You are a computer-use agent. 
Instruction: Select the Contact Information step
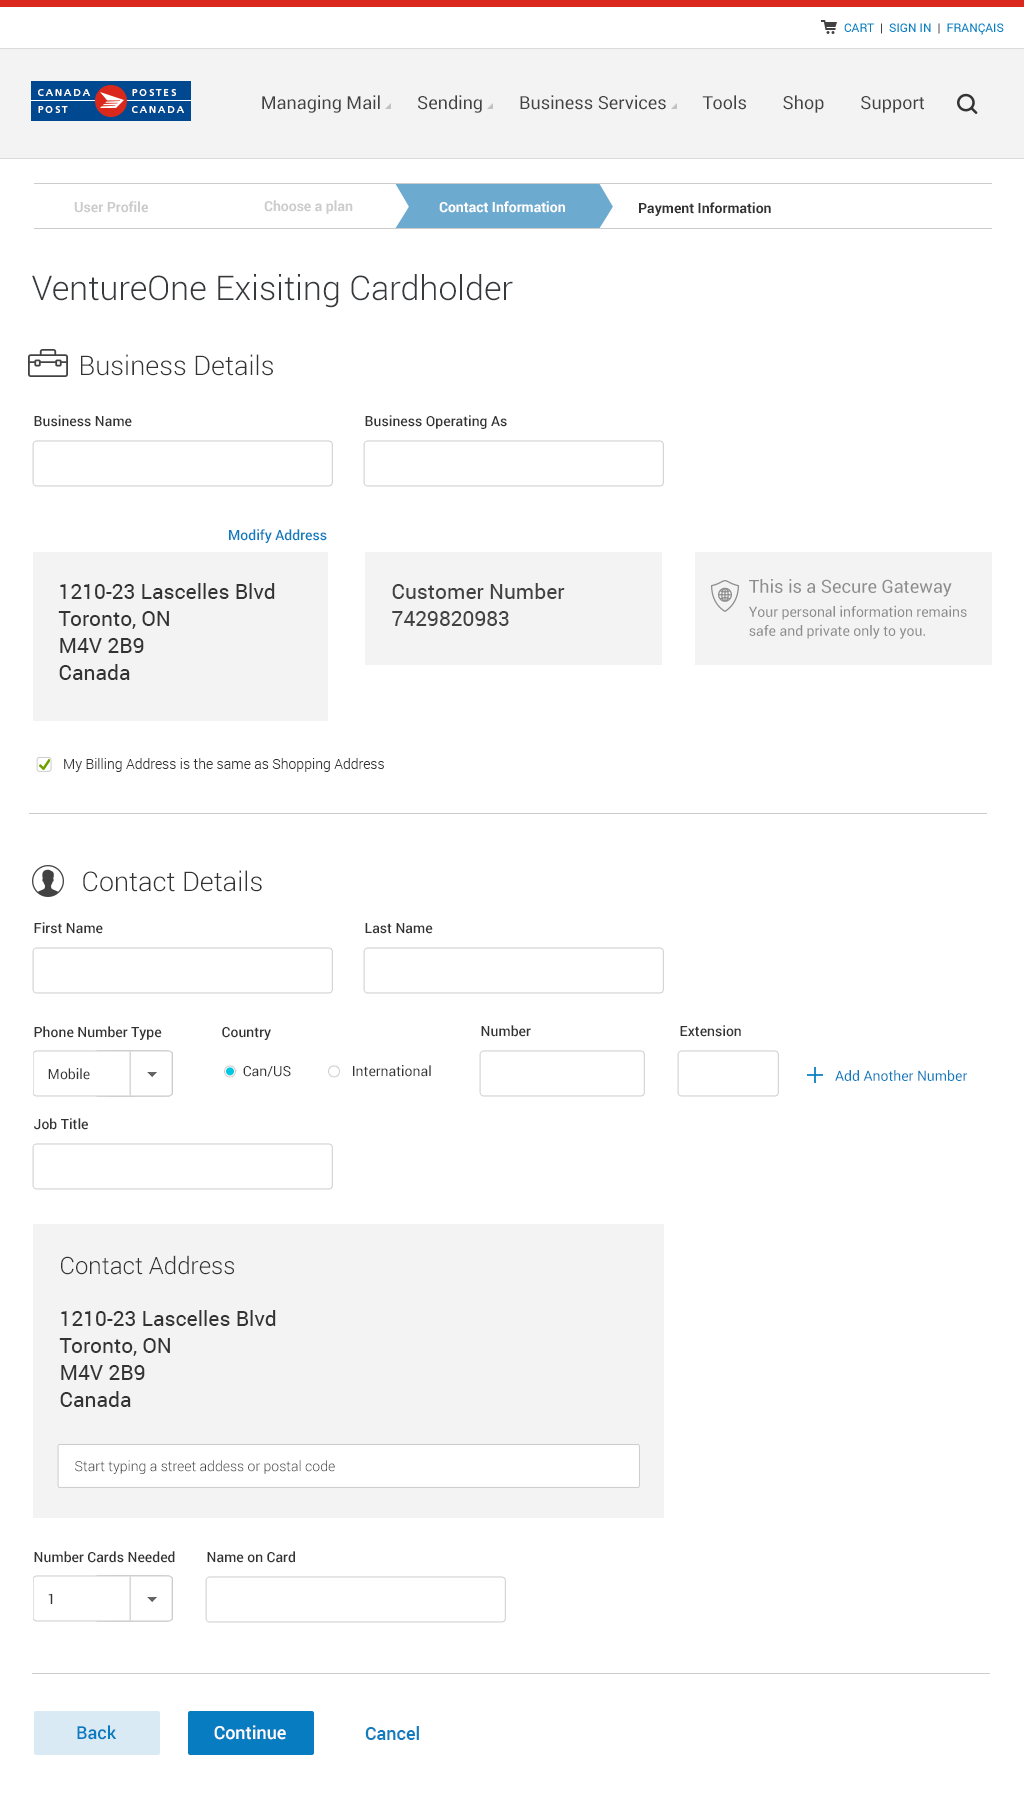coord(502,207)
